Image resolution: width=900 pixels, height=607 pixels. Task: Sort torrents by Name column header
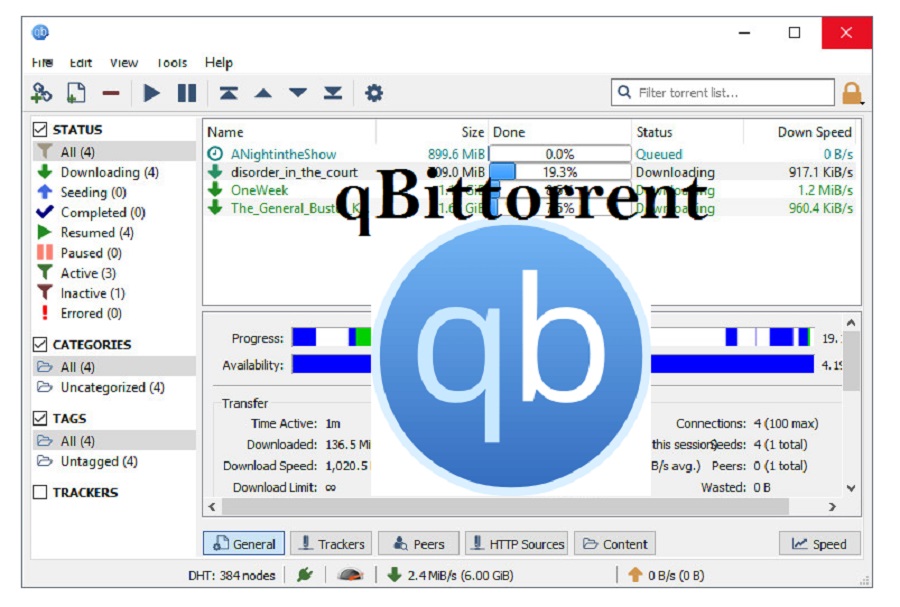coord(290,132)
